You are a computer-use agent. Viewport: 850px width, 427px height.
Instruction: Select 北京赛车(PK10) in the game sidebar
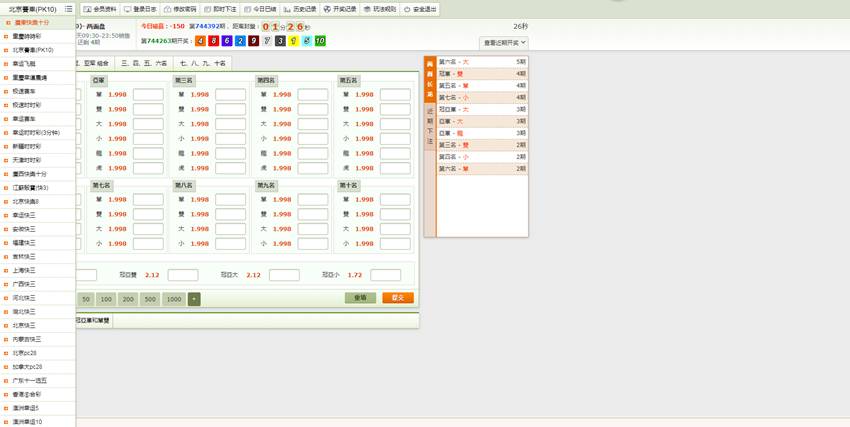(x=38, y=50)
